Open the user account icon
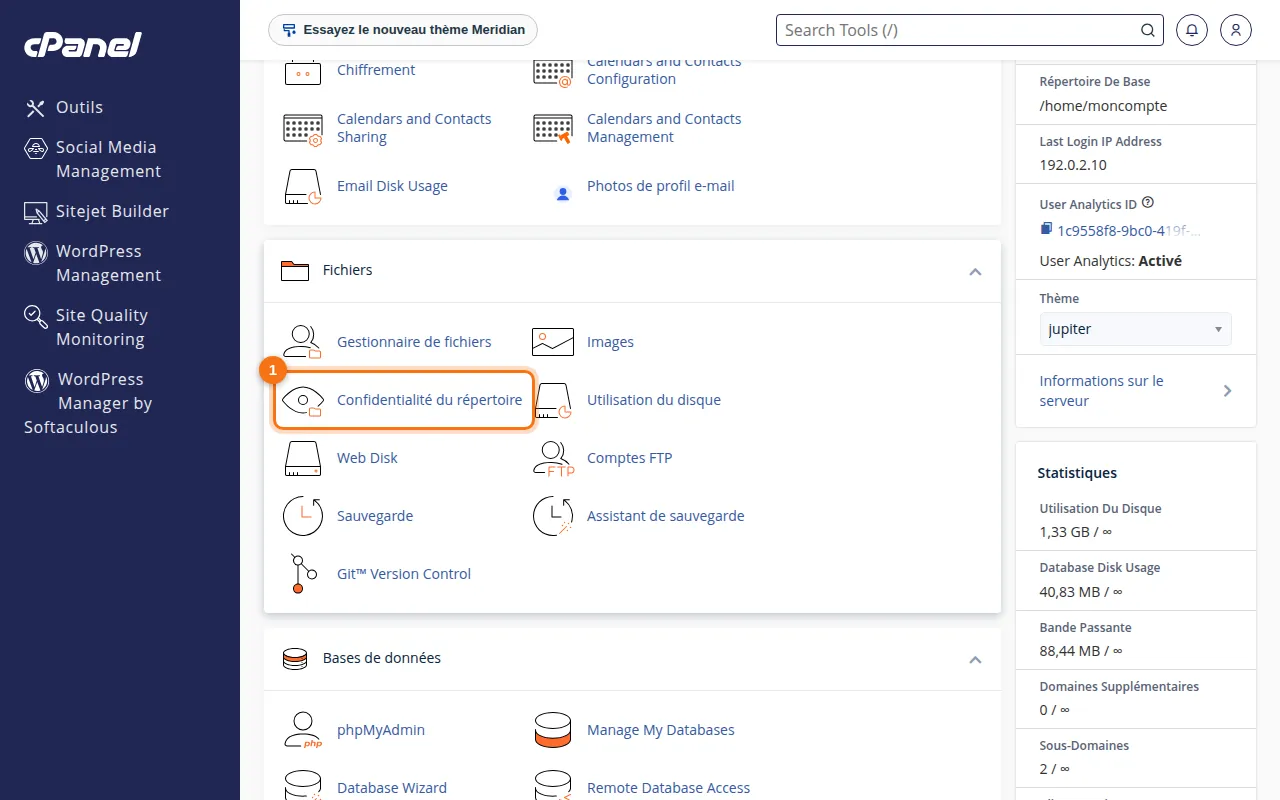Screen dimensions: 1280x800 pos(1236,30)
